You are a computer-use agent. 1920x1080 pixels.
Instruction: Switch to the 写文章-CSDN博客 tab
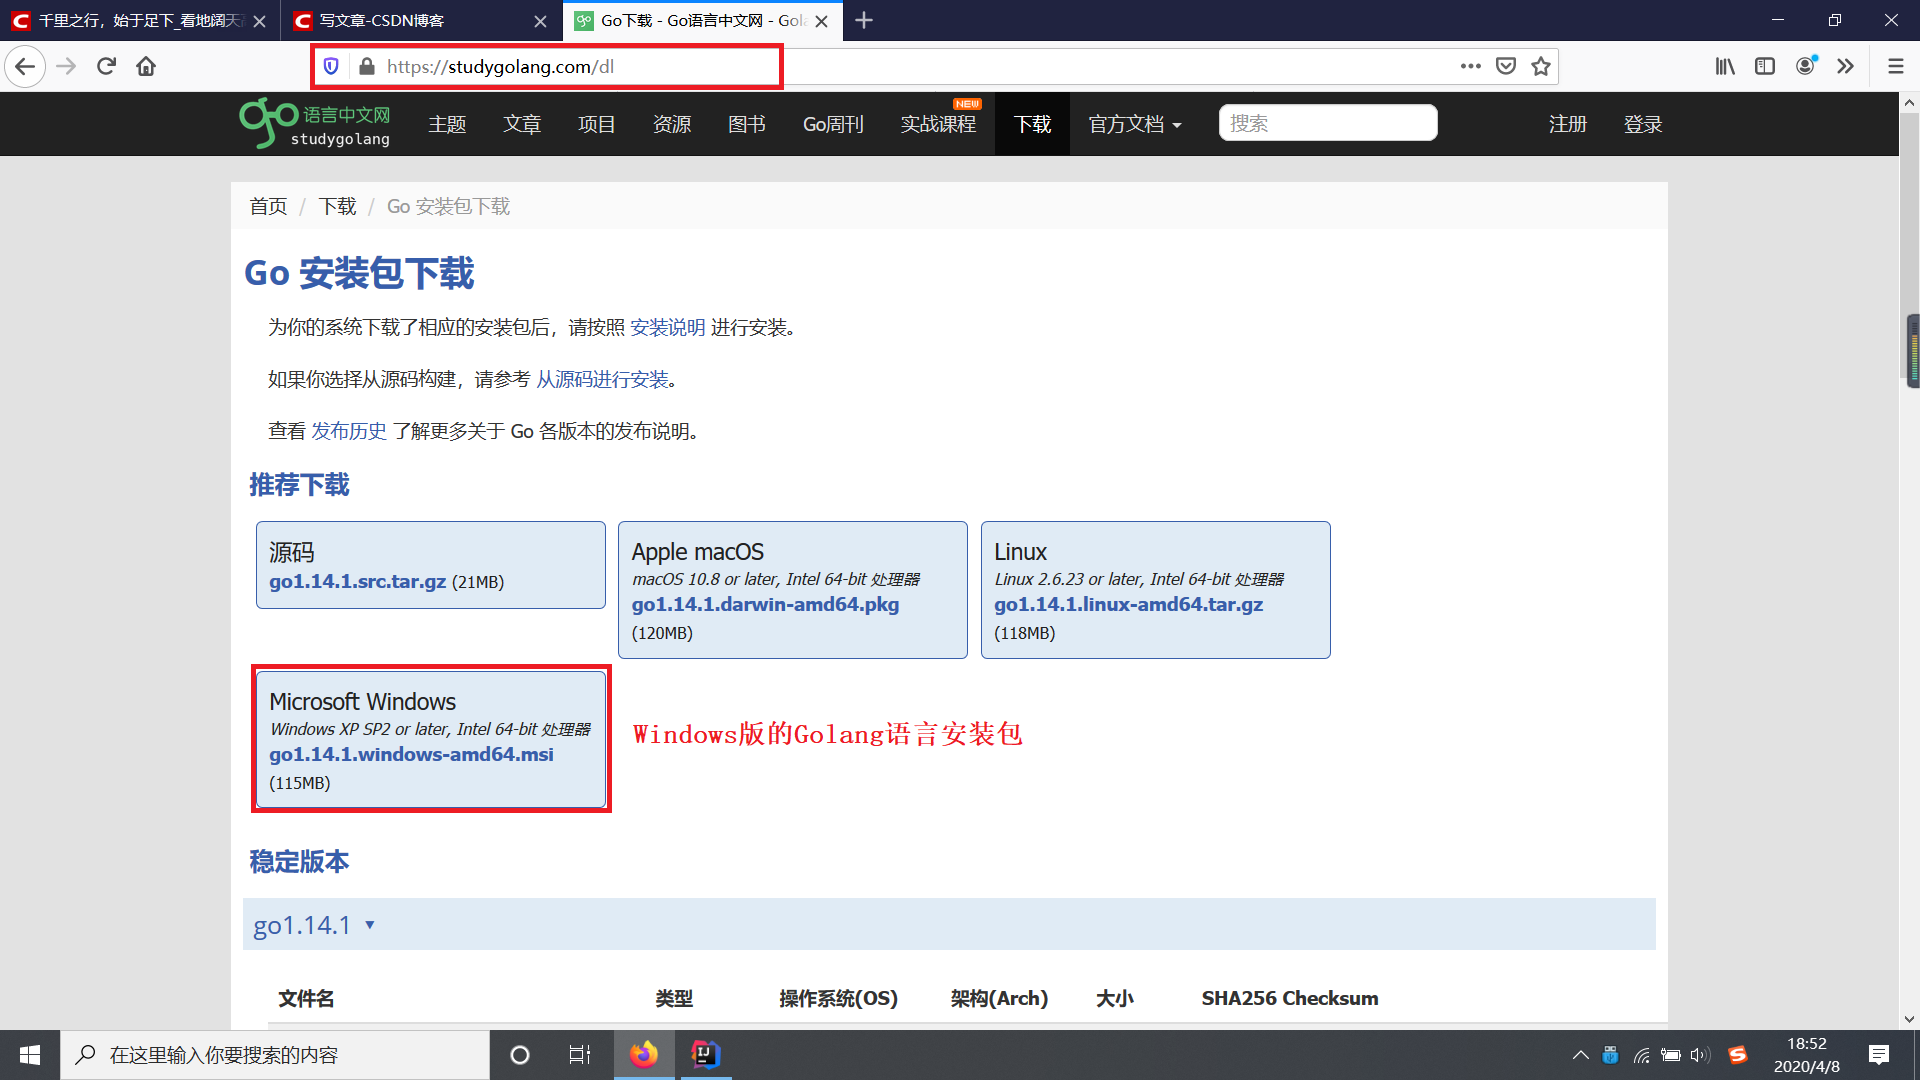click(x=421, y=21)
